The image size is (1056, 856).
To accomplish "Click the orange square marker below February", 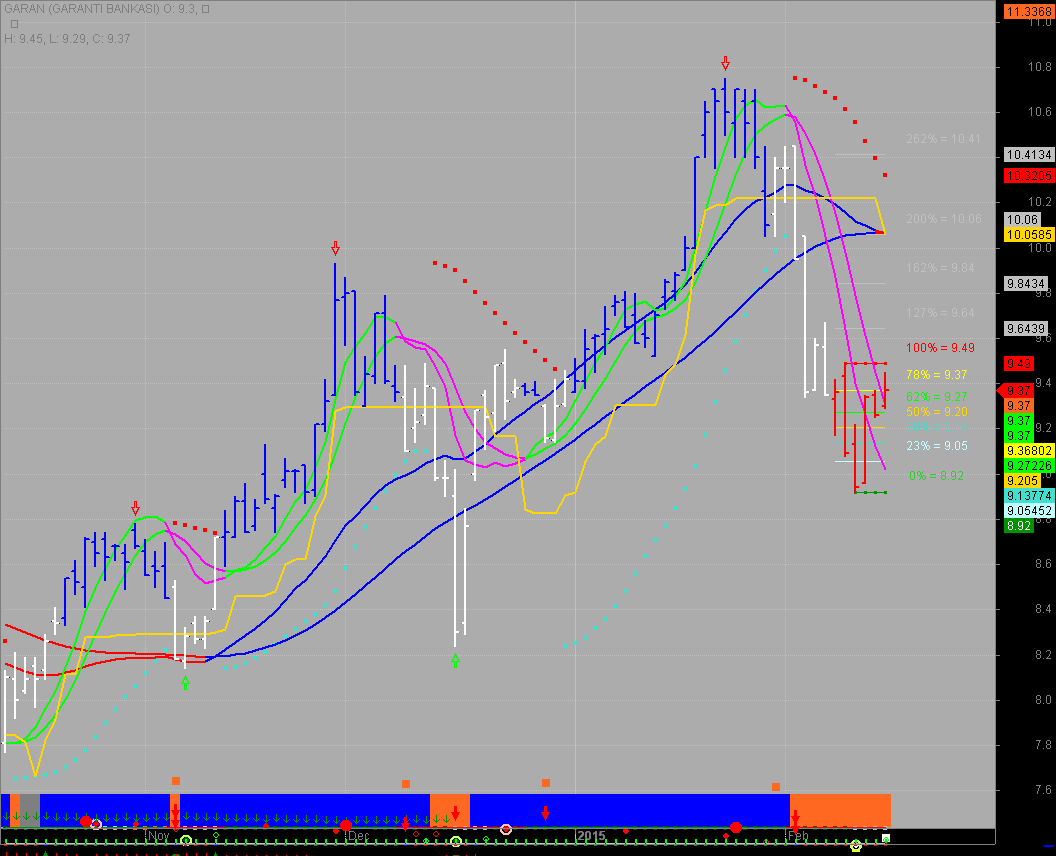I will pos(775,787).
